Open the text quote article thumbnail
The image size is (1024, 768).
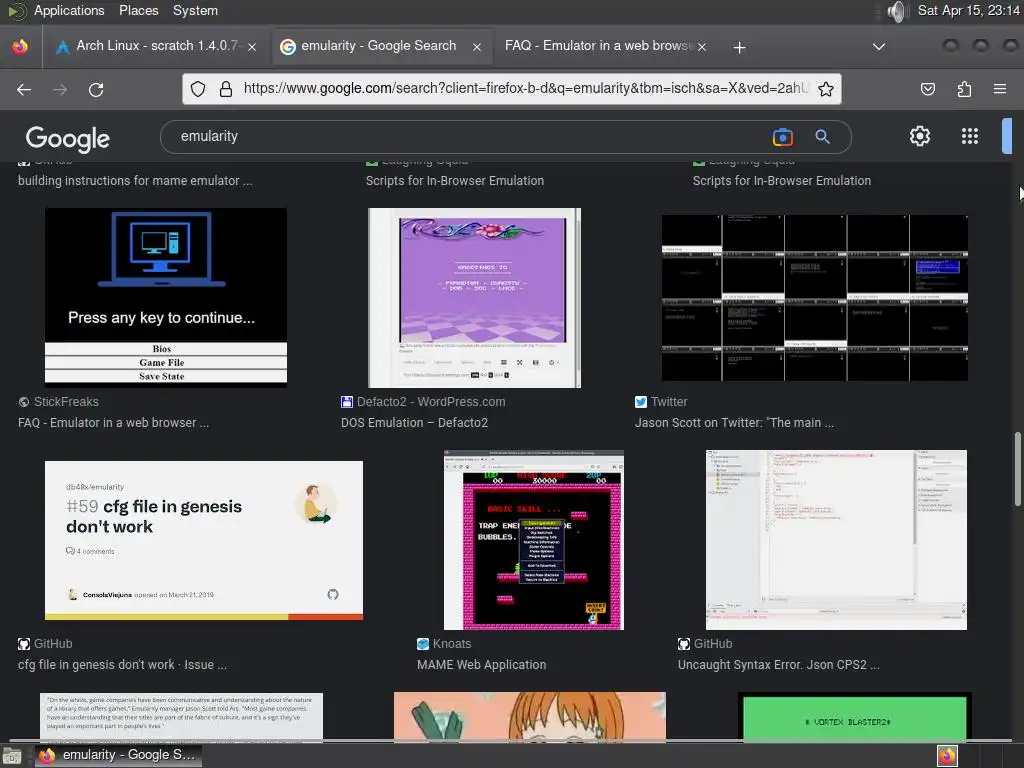182,717
